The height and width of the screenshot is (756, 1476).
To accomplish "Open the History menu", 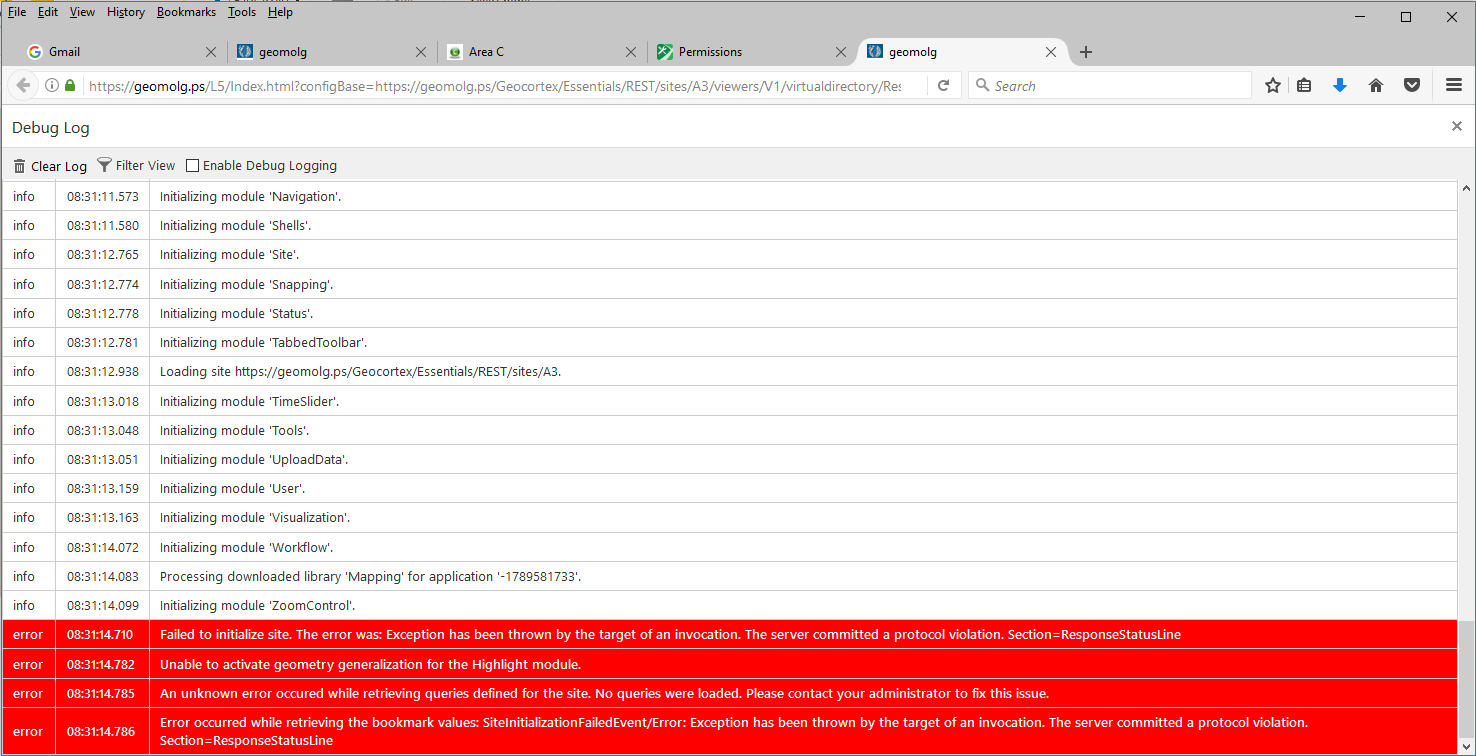I will (126, 12).
